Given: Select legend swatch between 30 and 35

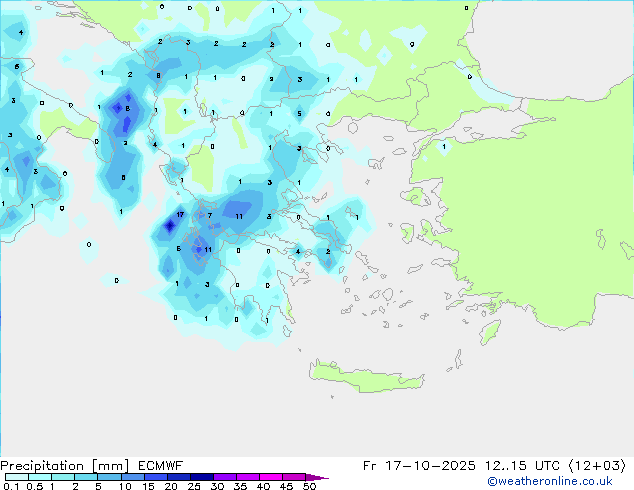Looking at the screenshot, I should click(225, 477).
